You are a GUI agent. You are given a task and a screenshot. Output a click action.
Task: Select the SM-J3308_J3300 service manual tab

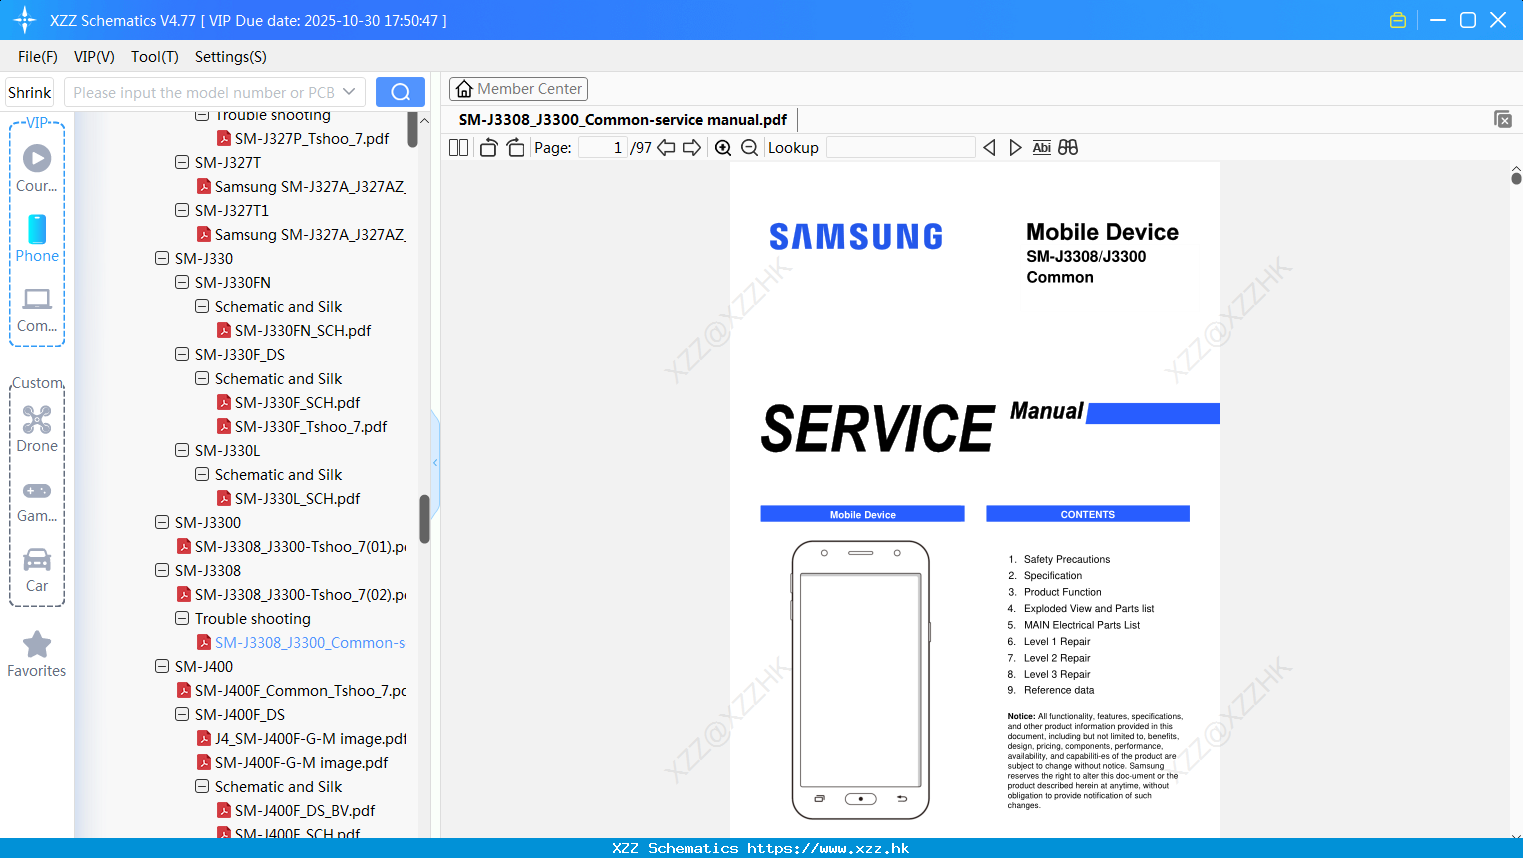[622, 119]
